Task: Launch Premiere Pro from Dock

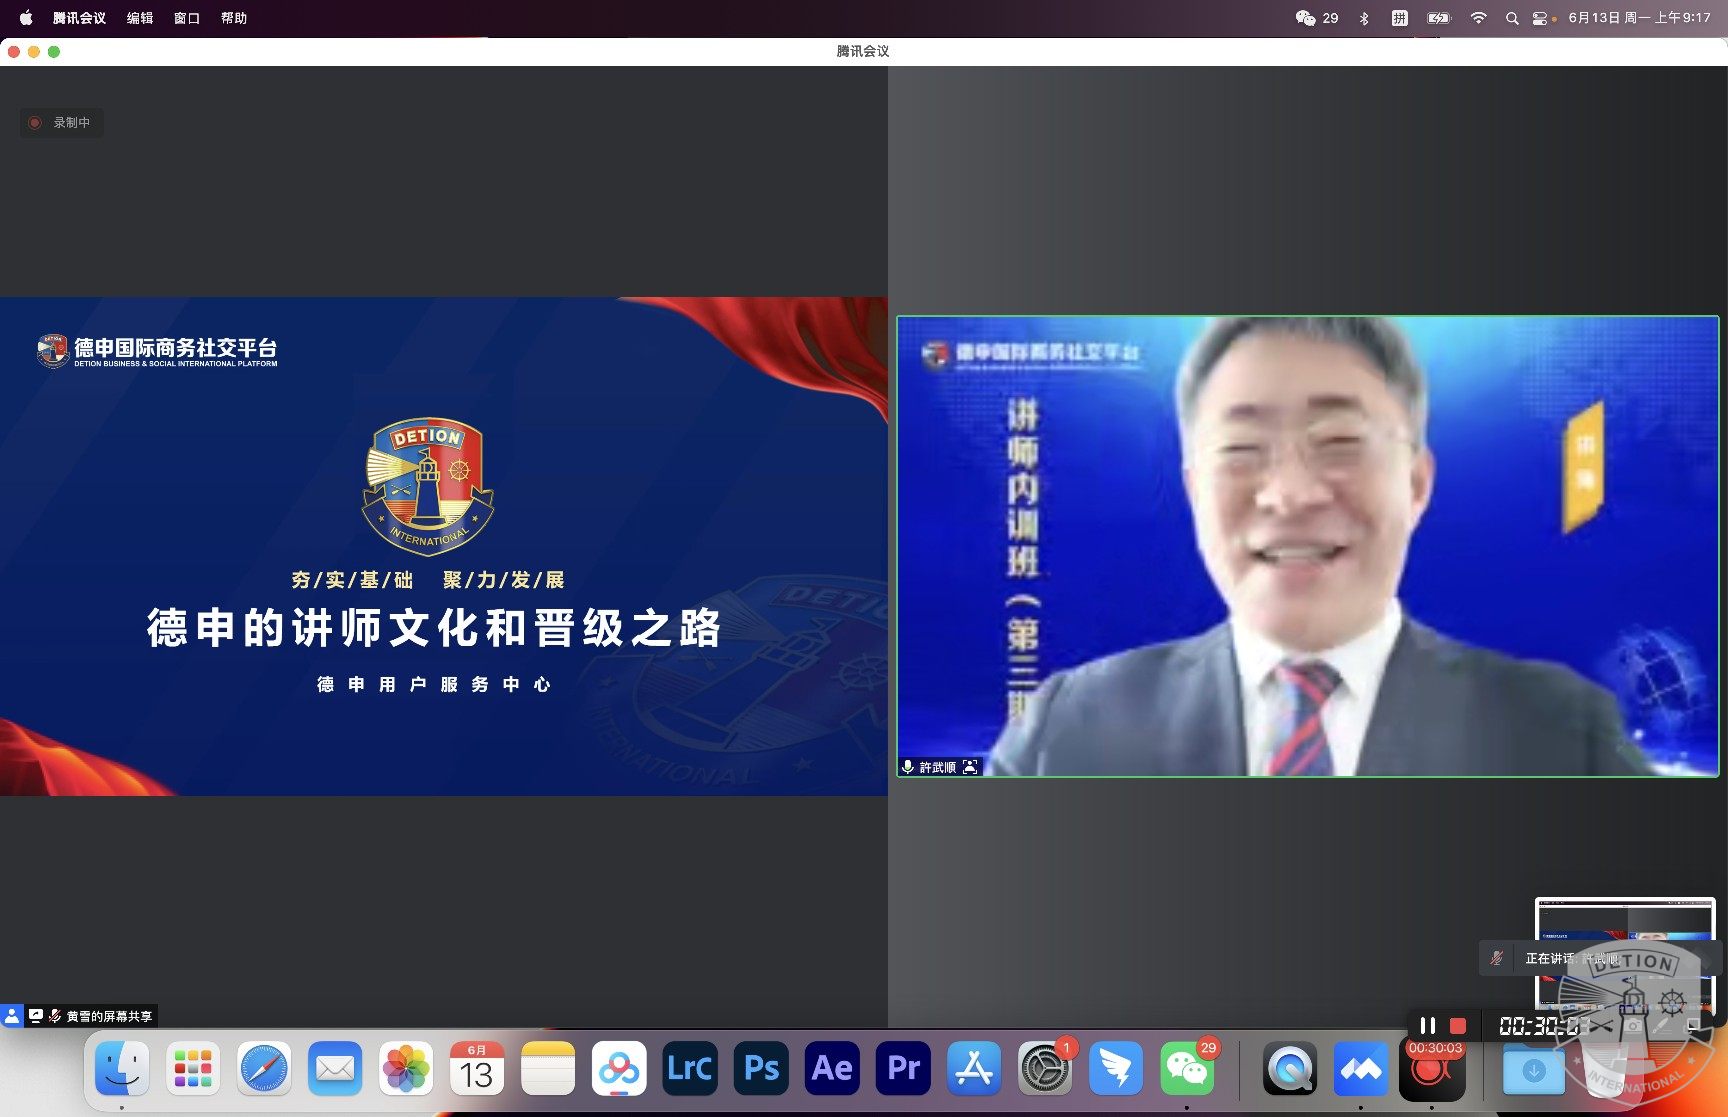Action: (x=903, y=1069)
